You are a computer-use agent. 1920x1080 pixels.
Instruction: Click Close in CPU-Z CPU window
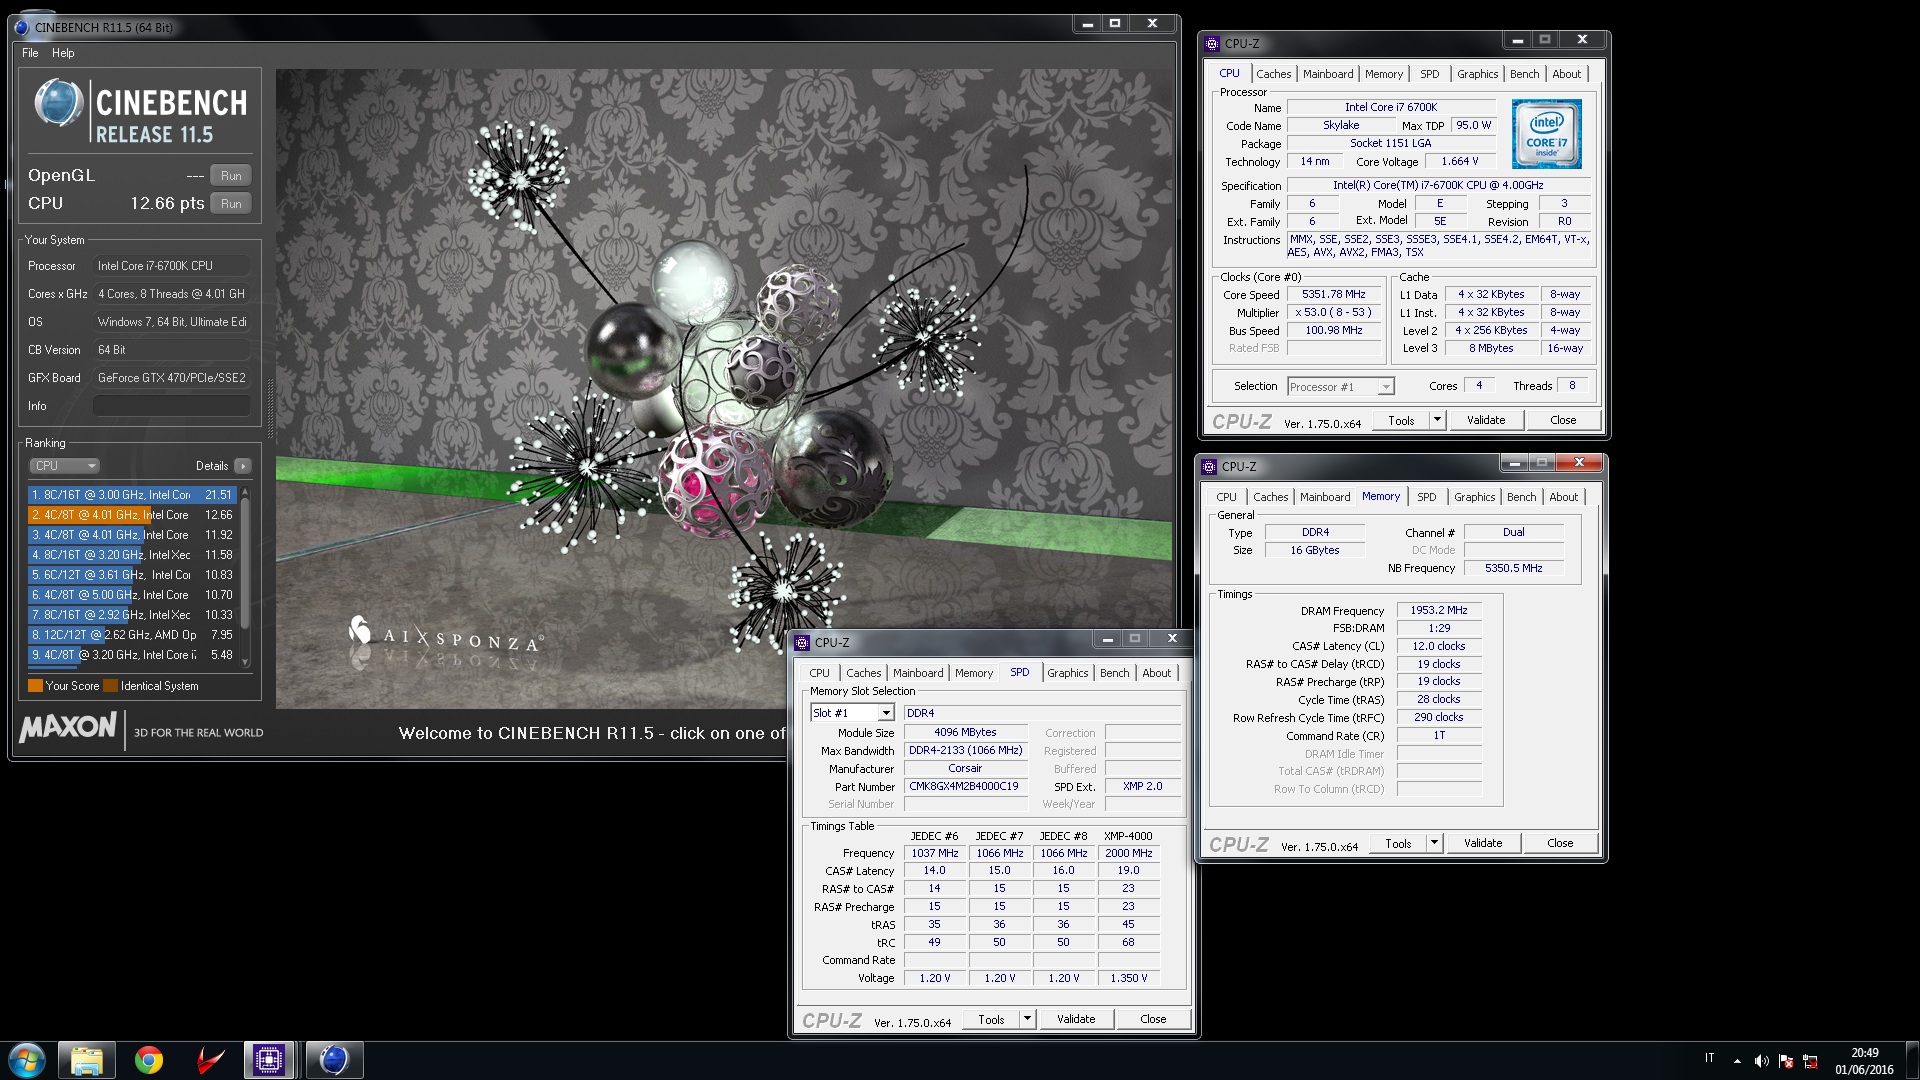point(1563,421)
